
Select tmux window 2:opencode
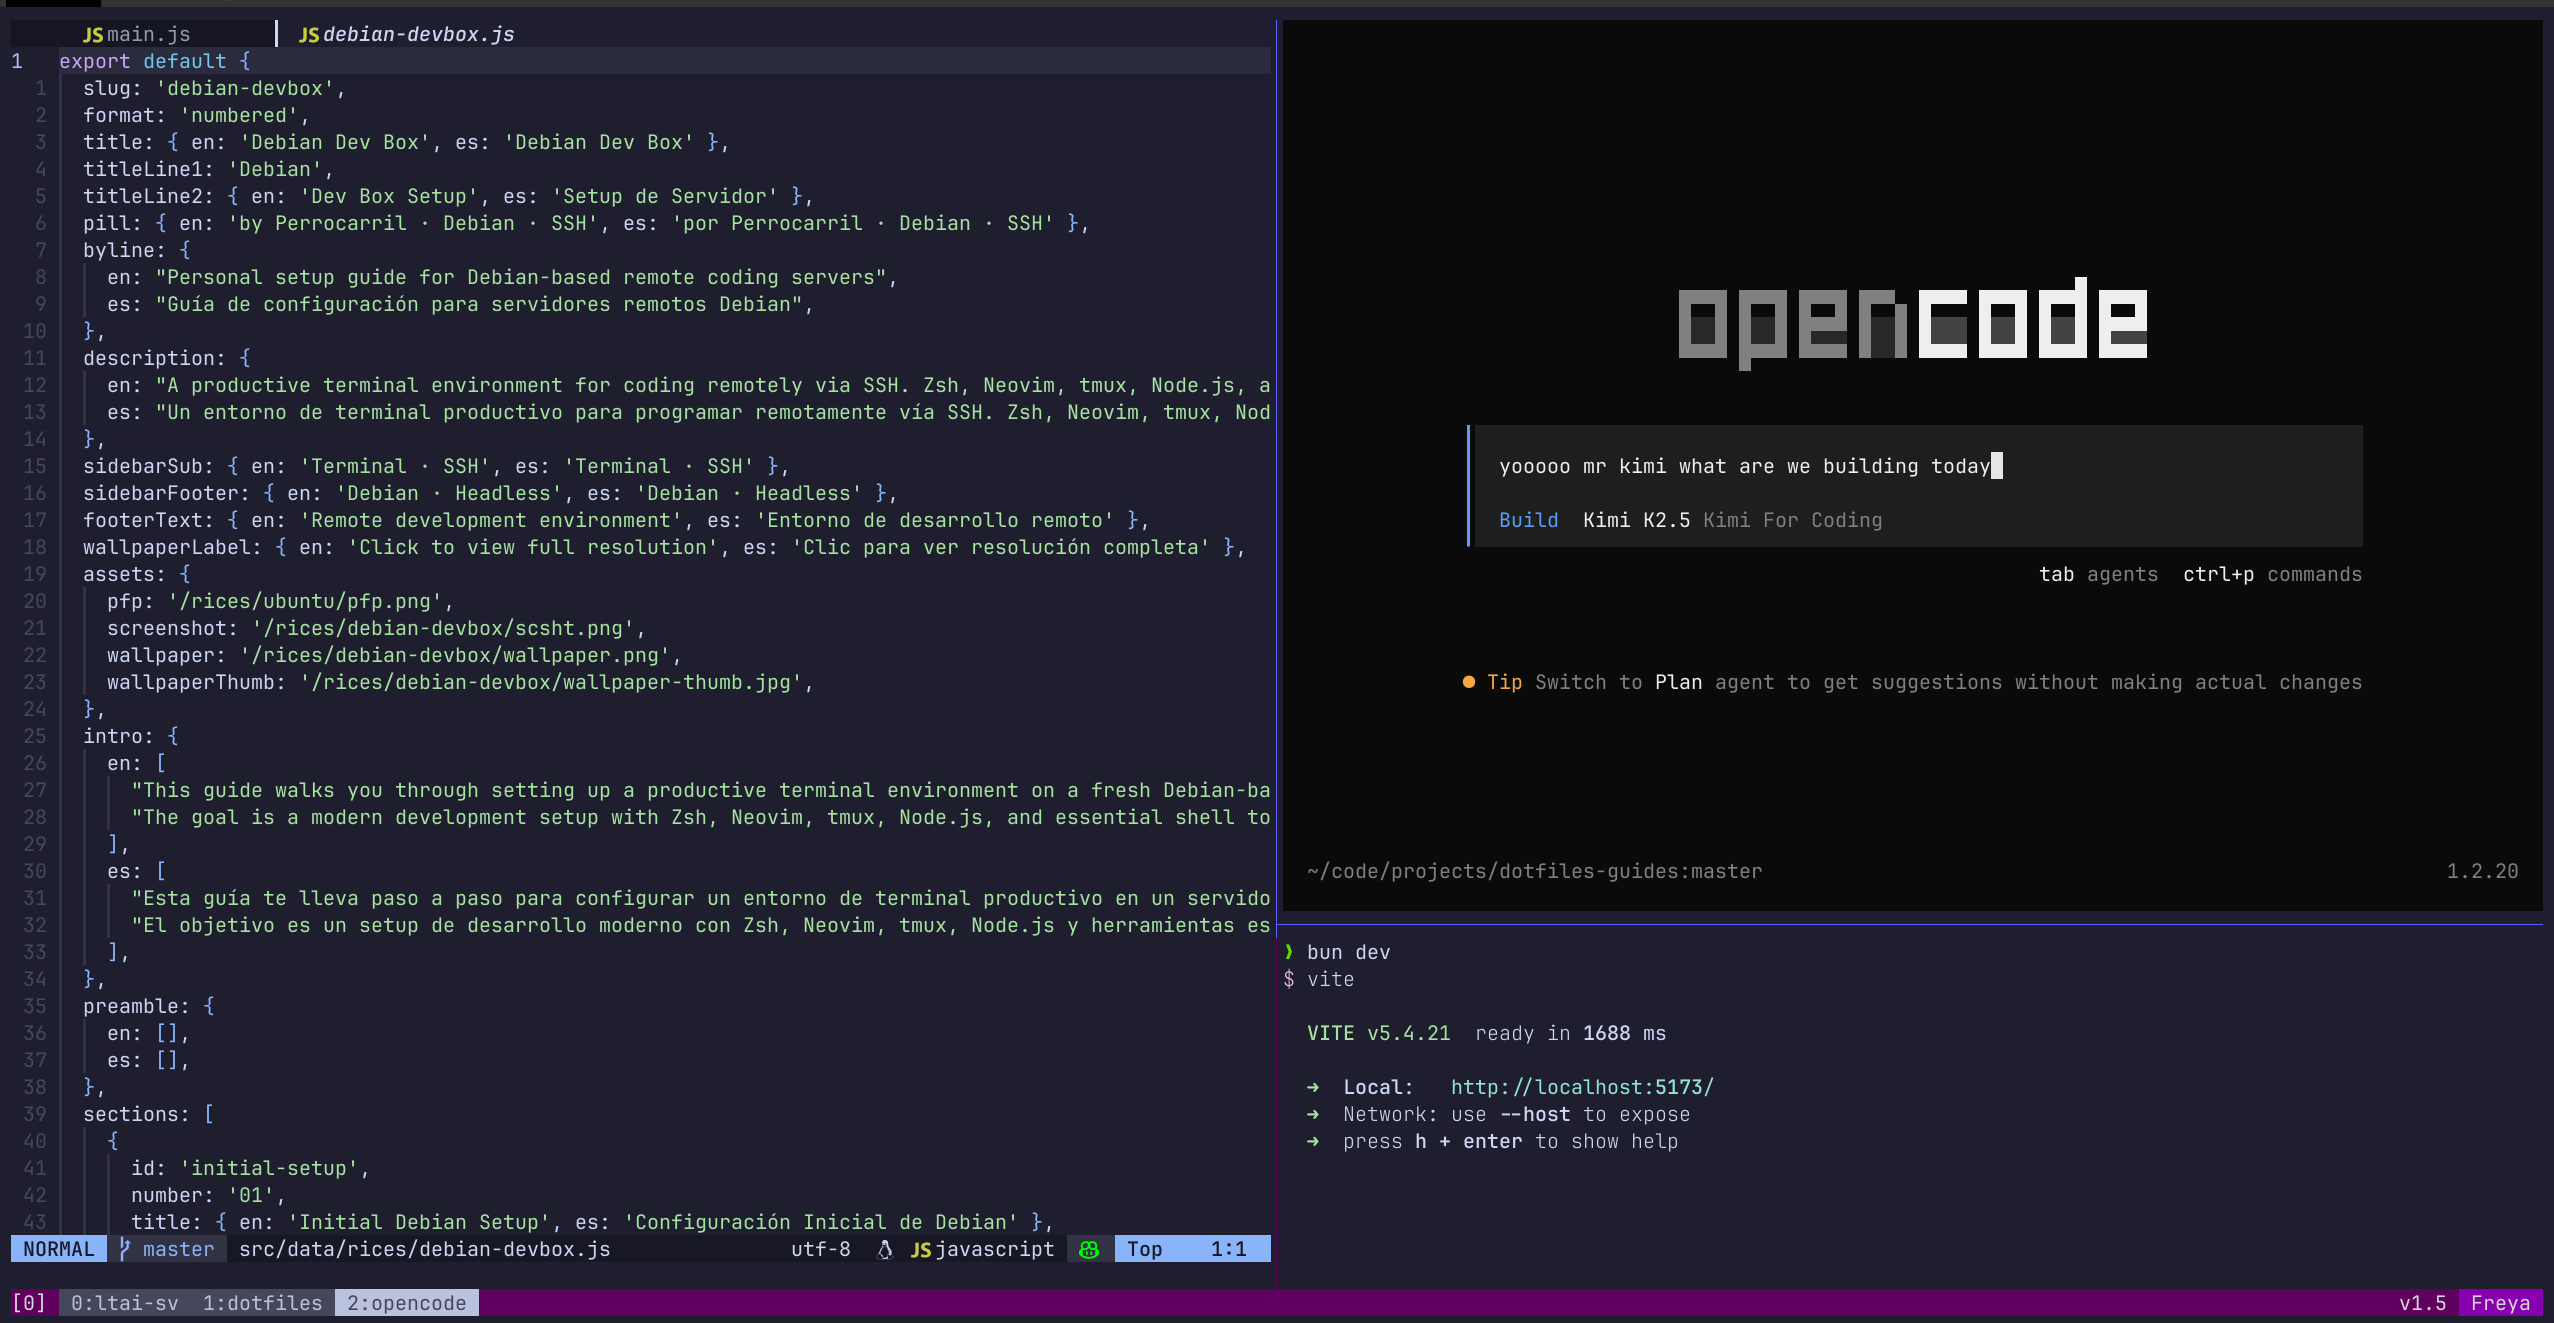coord(407,1303)
